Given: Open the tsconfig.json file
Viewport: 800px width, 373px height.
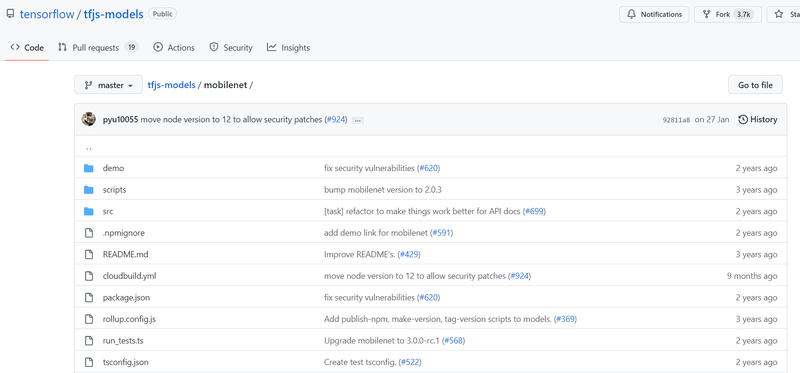Looking at the screenshot, I should tap(126, 362).
